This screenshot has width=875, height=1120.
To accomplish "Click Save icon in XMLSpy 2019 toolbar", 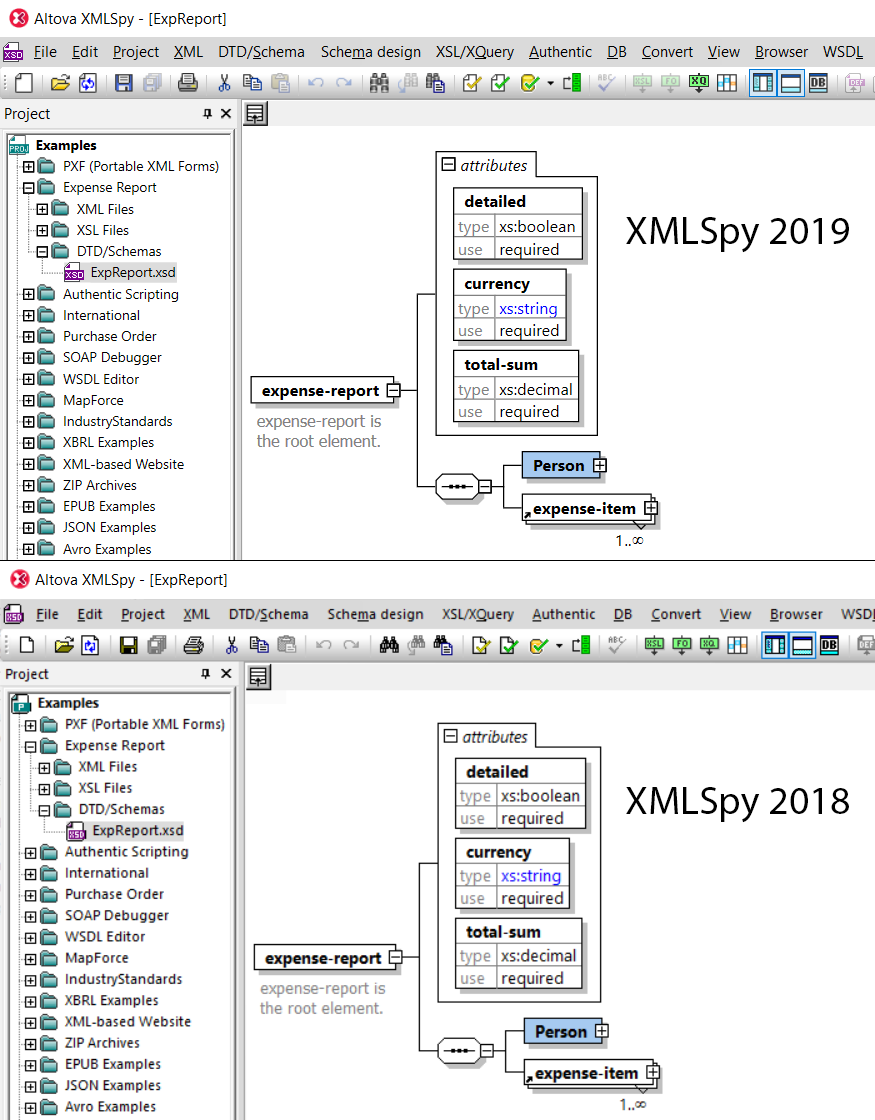I will click(x=123, y=83).
